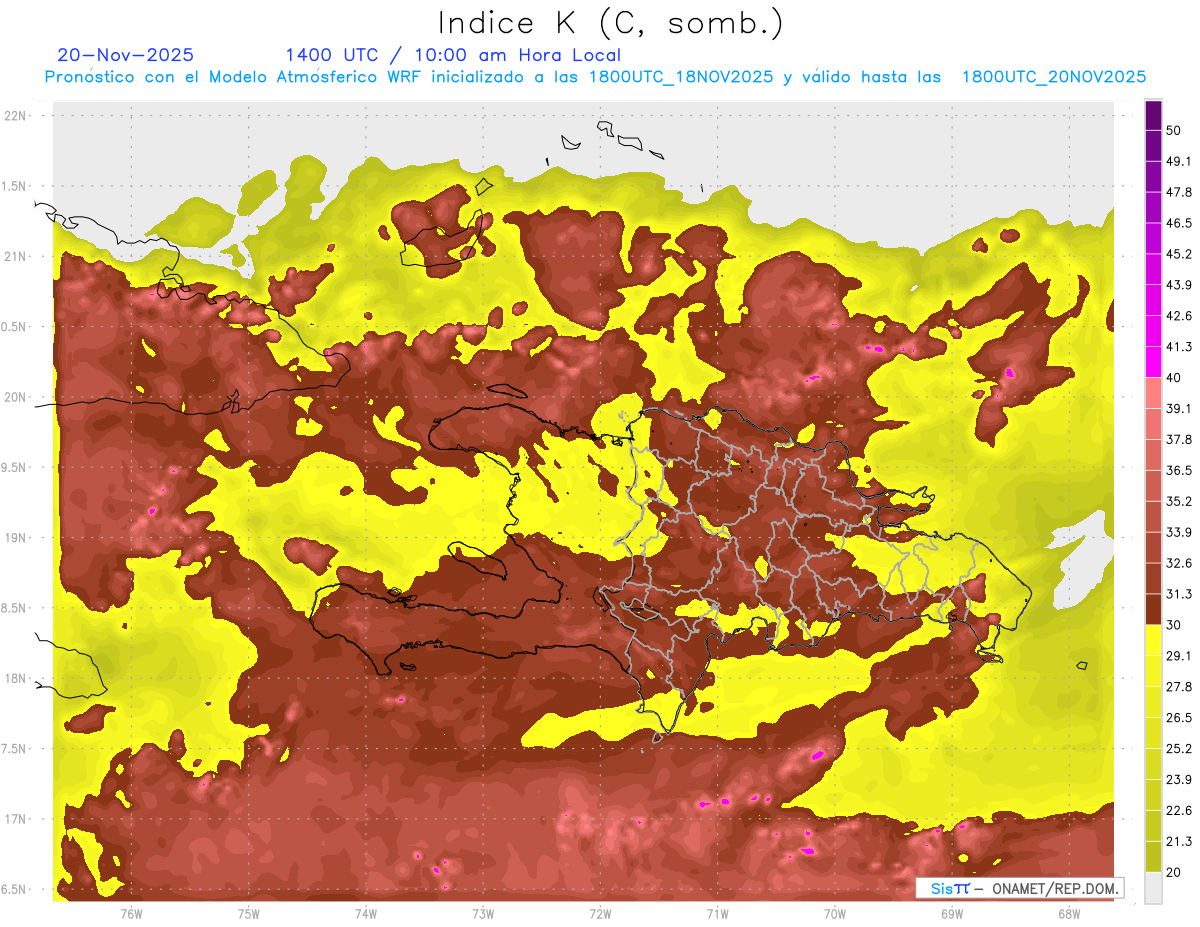The image size is (1200, 927).
Task: Click the colorbar value 32.6
Action: 1178,563
